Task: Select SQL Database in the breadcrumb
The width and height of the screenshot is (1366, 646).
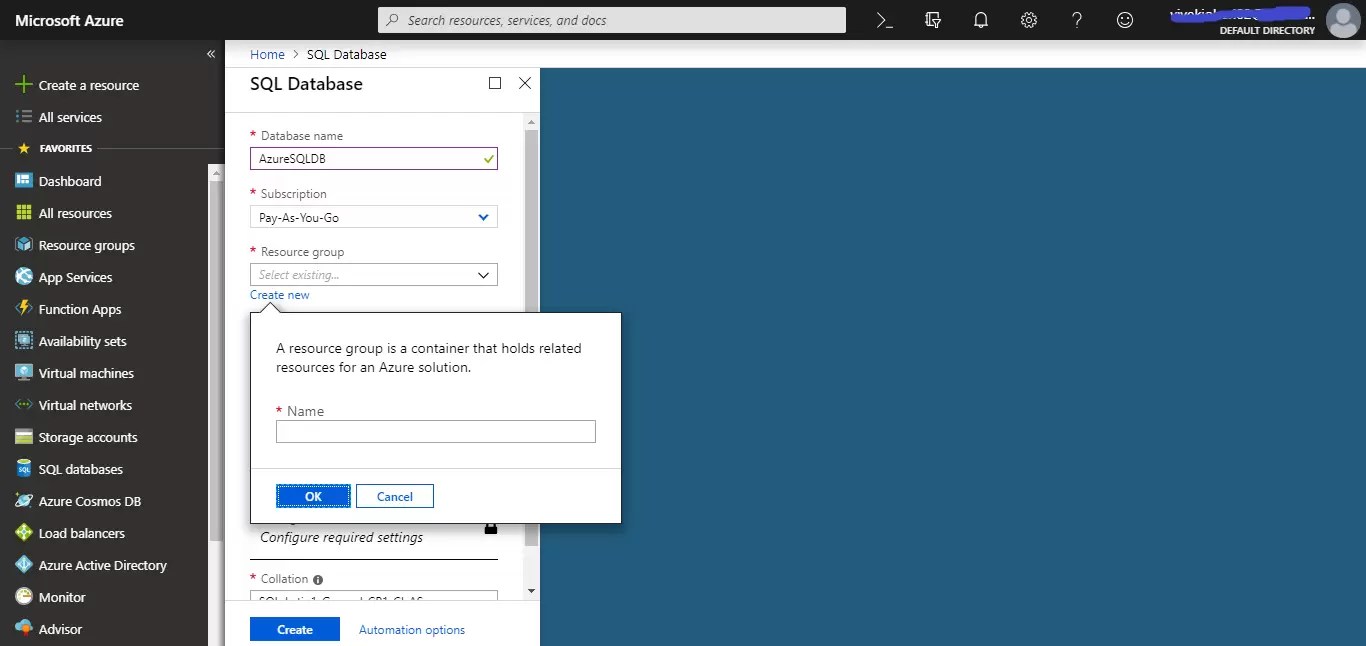Action: click(x=346, y=54)
